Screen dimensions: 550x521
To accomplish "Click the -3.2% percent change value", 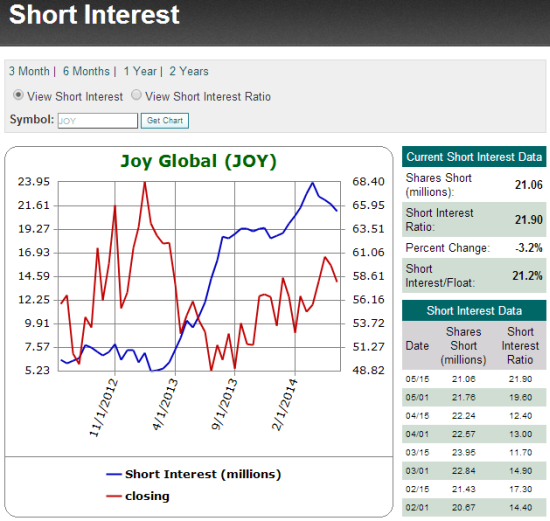I will 529,248.
